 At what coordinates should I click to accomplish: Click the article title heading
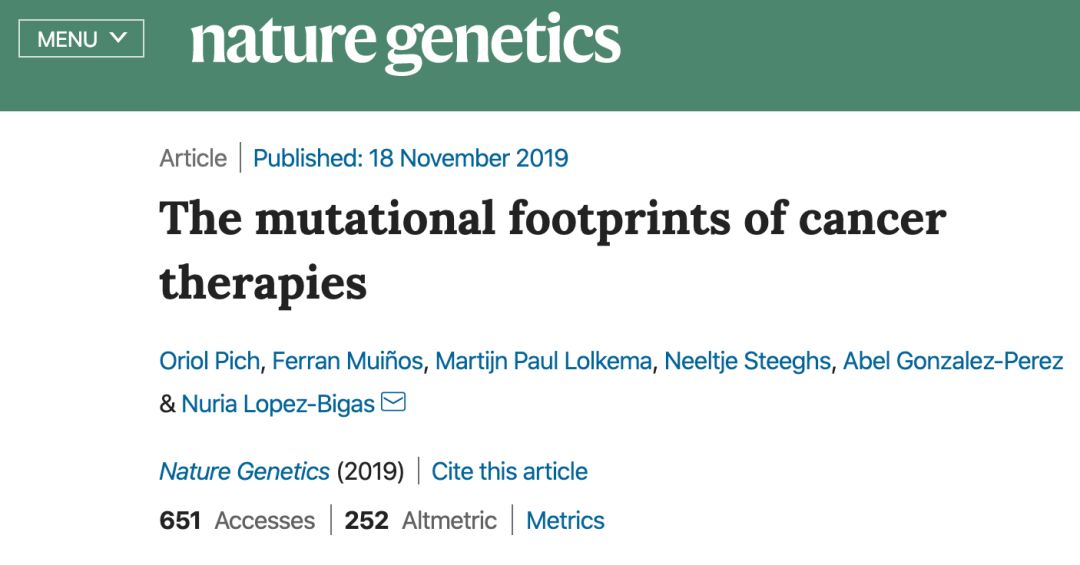pyautogui.click(x=552, y=219)
